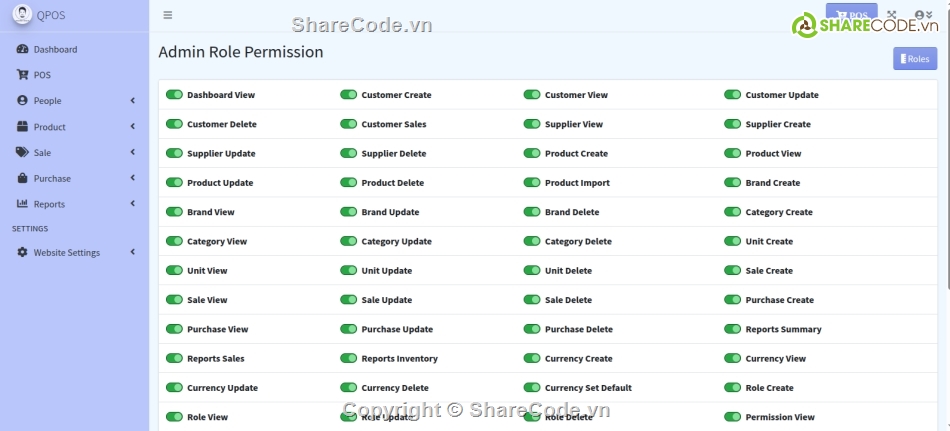The image size is (950, 431).
Task: Open POS using the top header button
Action: point(851,15)
